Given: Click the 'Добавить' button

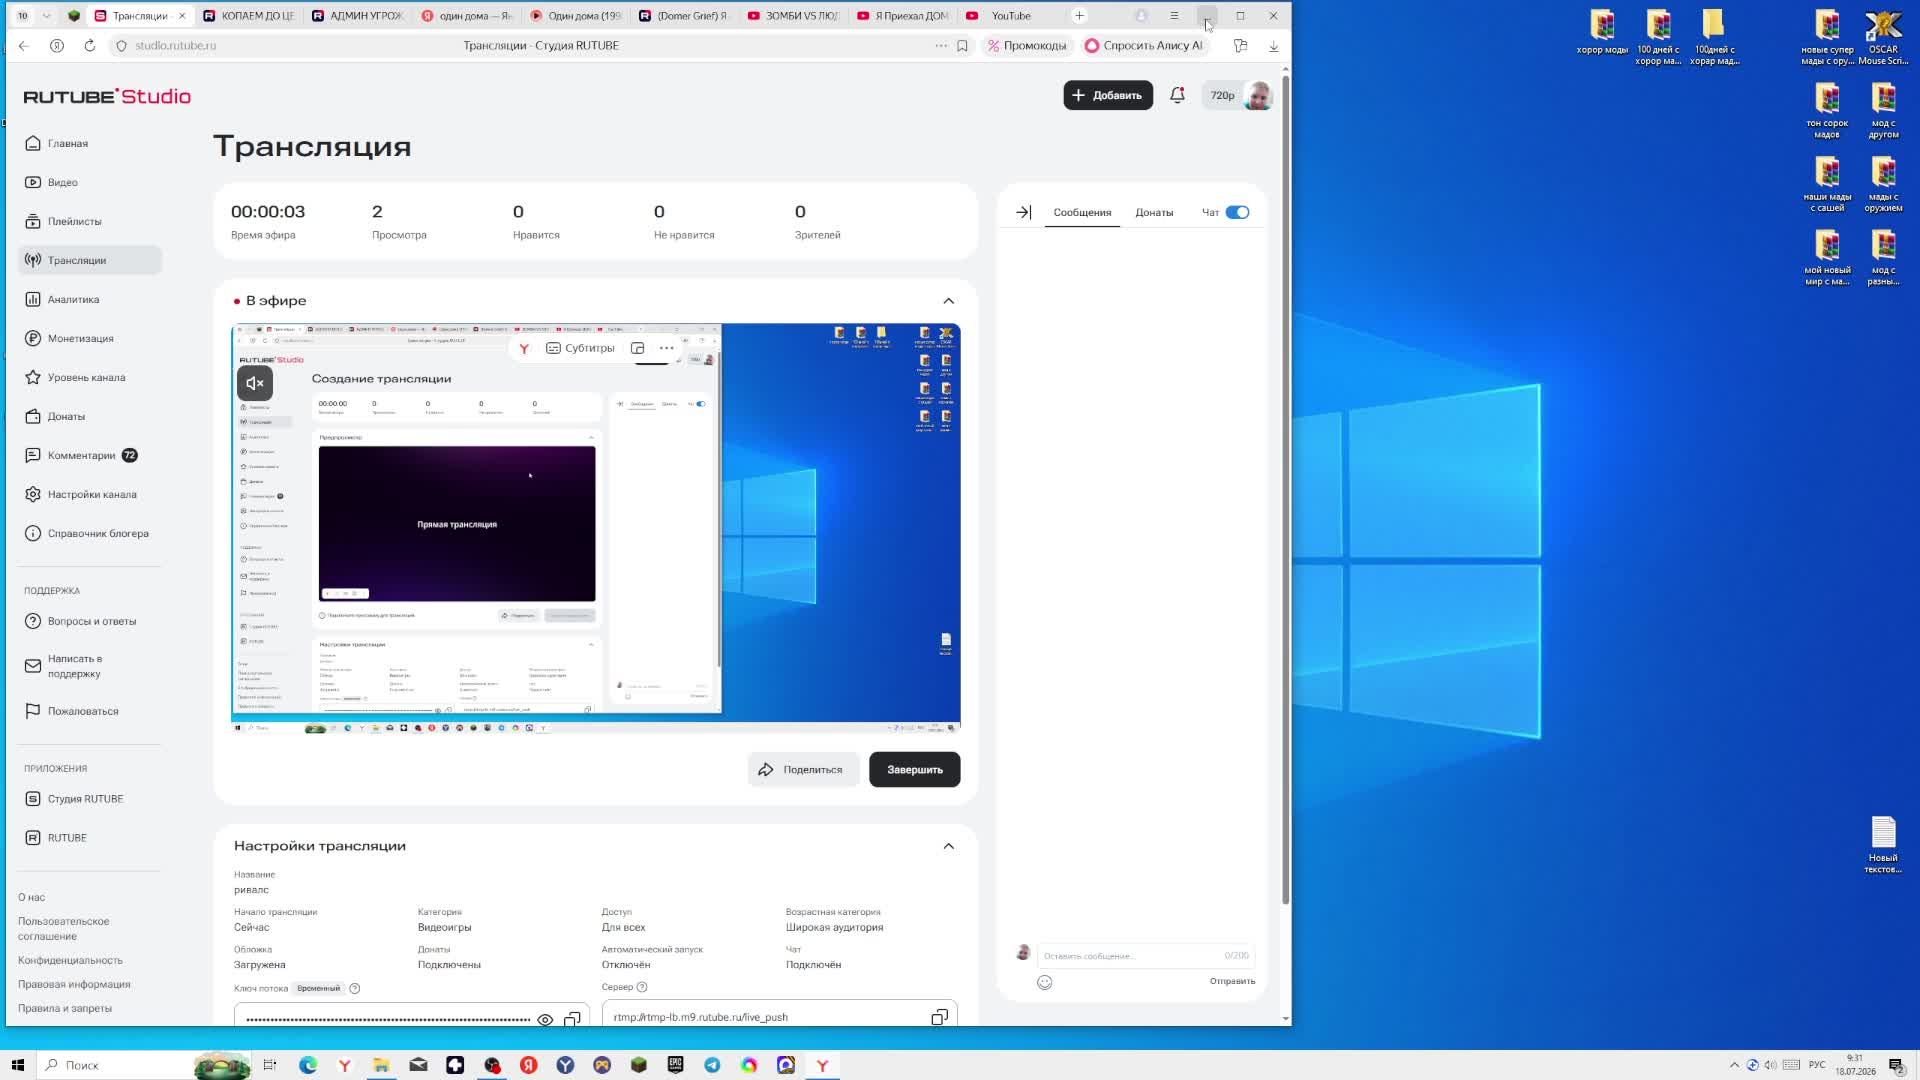Looking at the screenshot, I should [1107, 95].
